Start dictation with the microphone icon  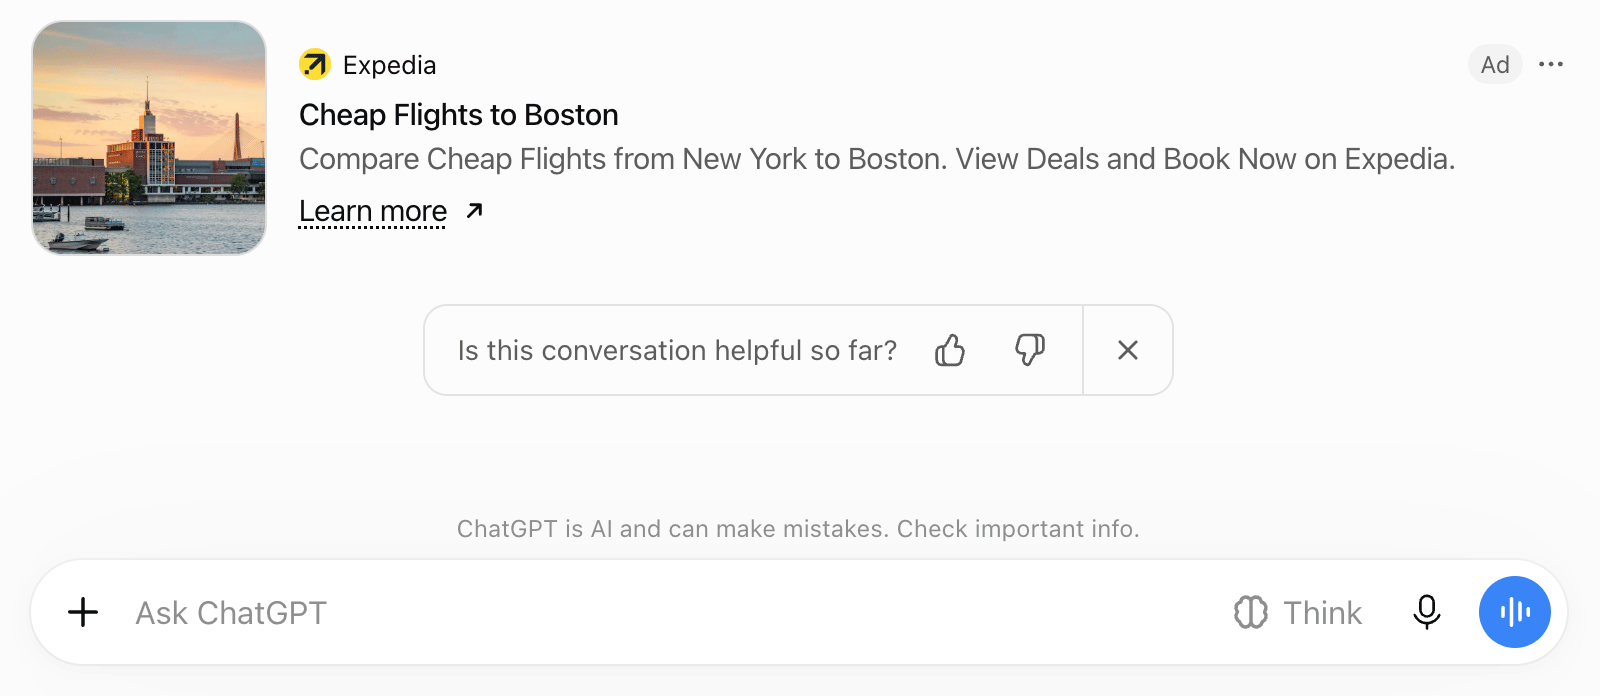pyautogui.click(x=1427, y=612)
